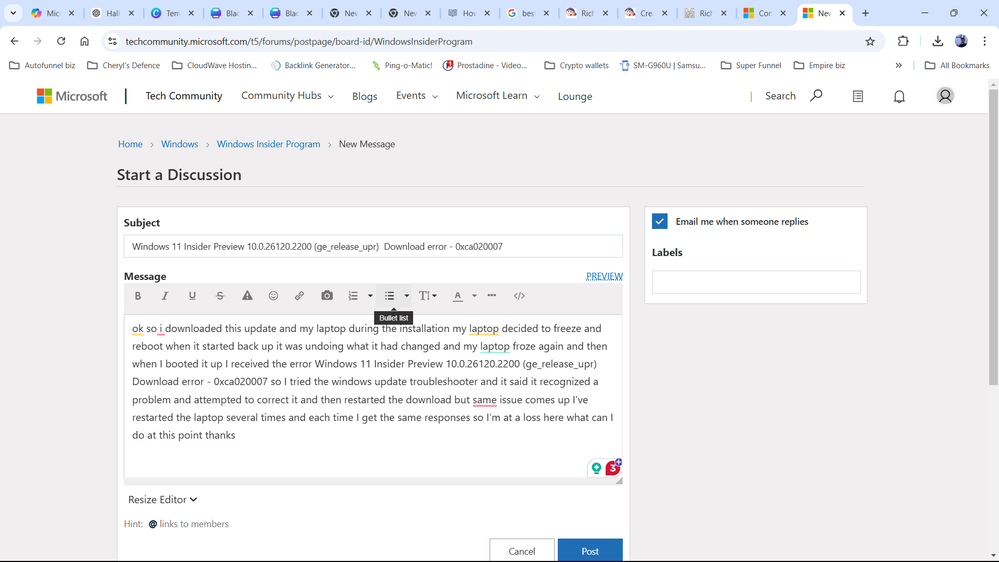Expand the font color dropdown arrow
The height and width of the screenshot is (562, 999).
pyautogui.click(x=474, y=296)
